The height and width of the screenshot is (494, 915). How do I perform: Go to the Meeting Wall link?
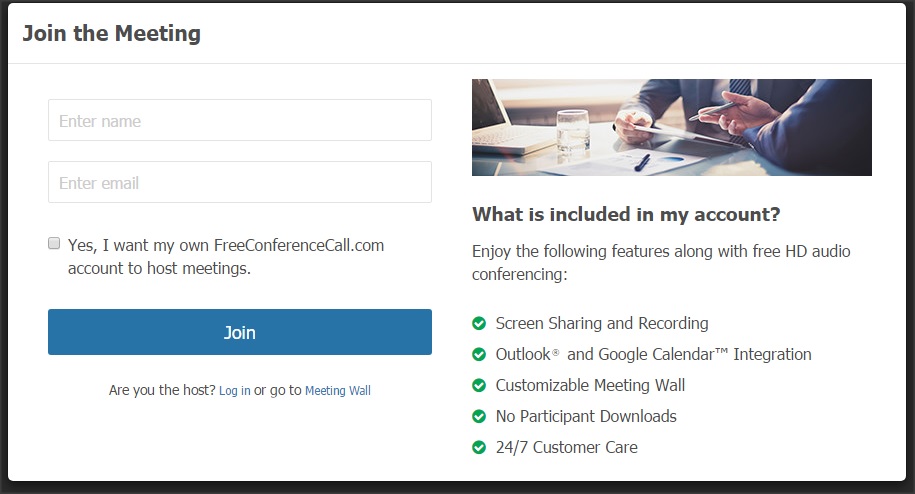[x=338, y=390]
